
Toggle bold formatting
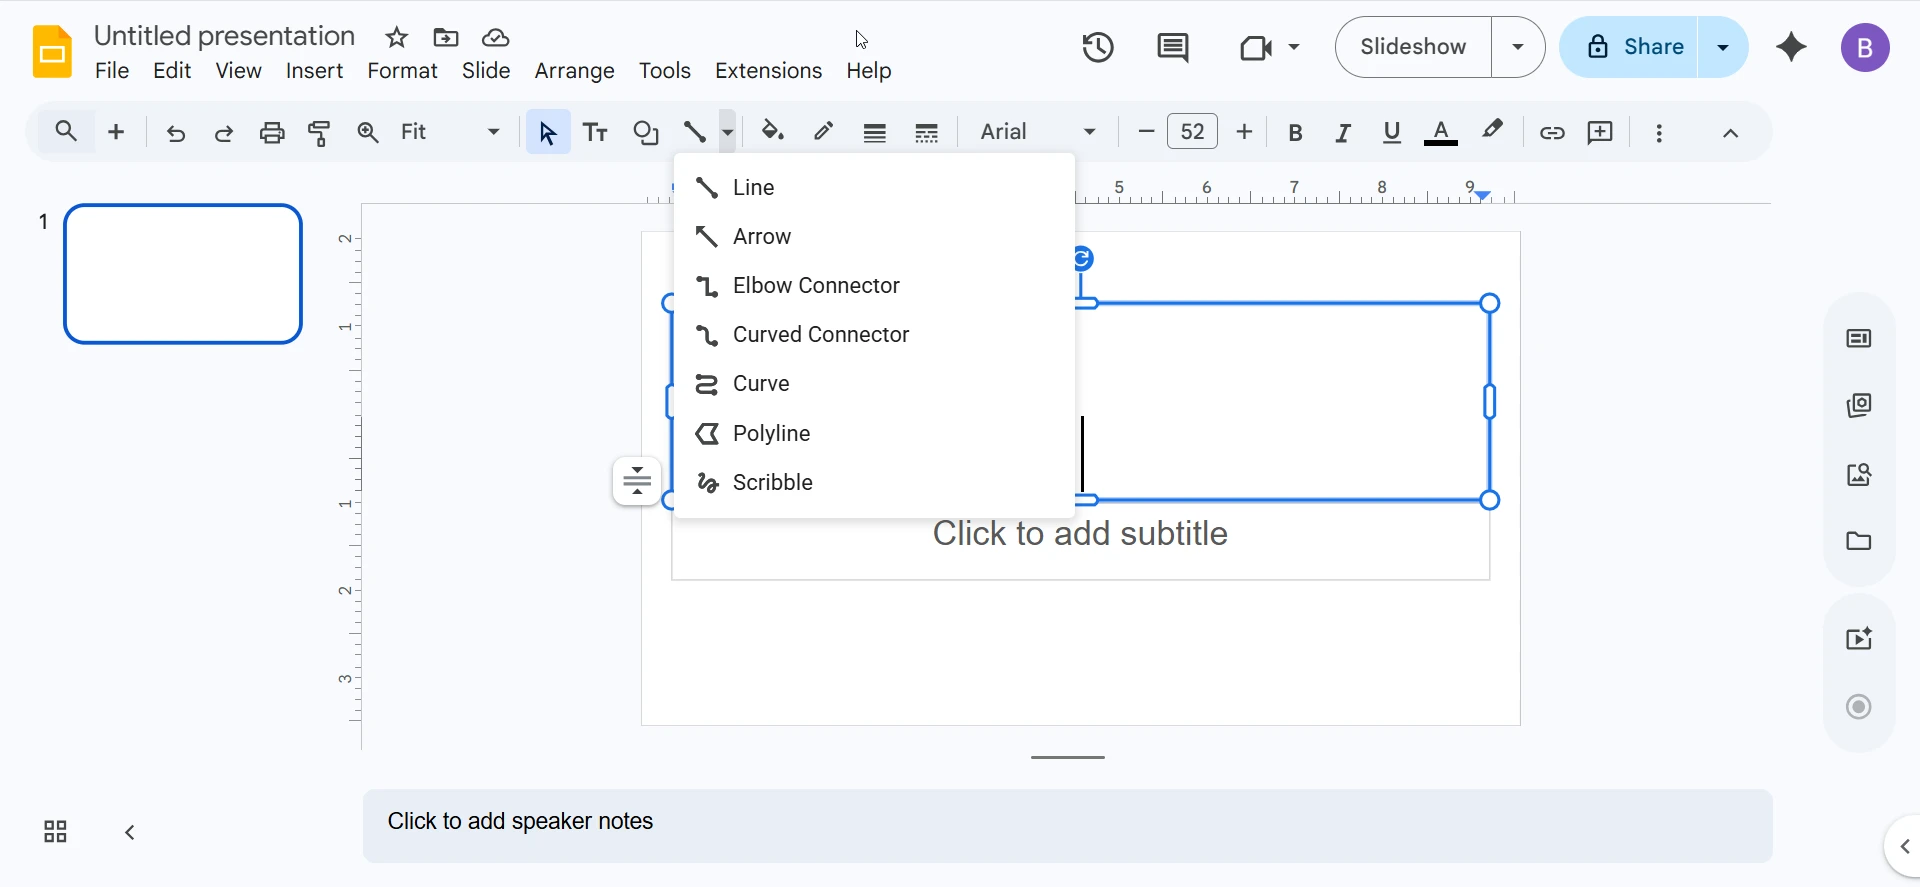coord(1295,132)
